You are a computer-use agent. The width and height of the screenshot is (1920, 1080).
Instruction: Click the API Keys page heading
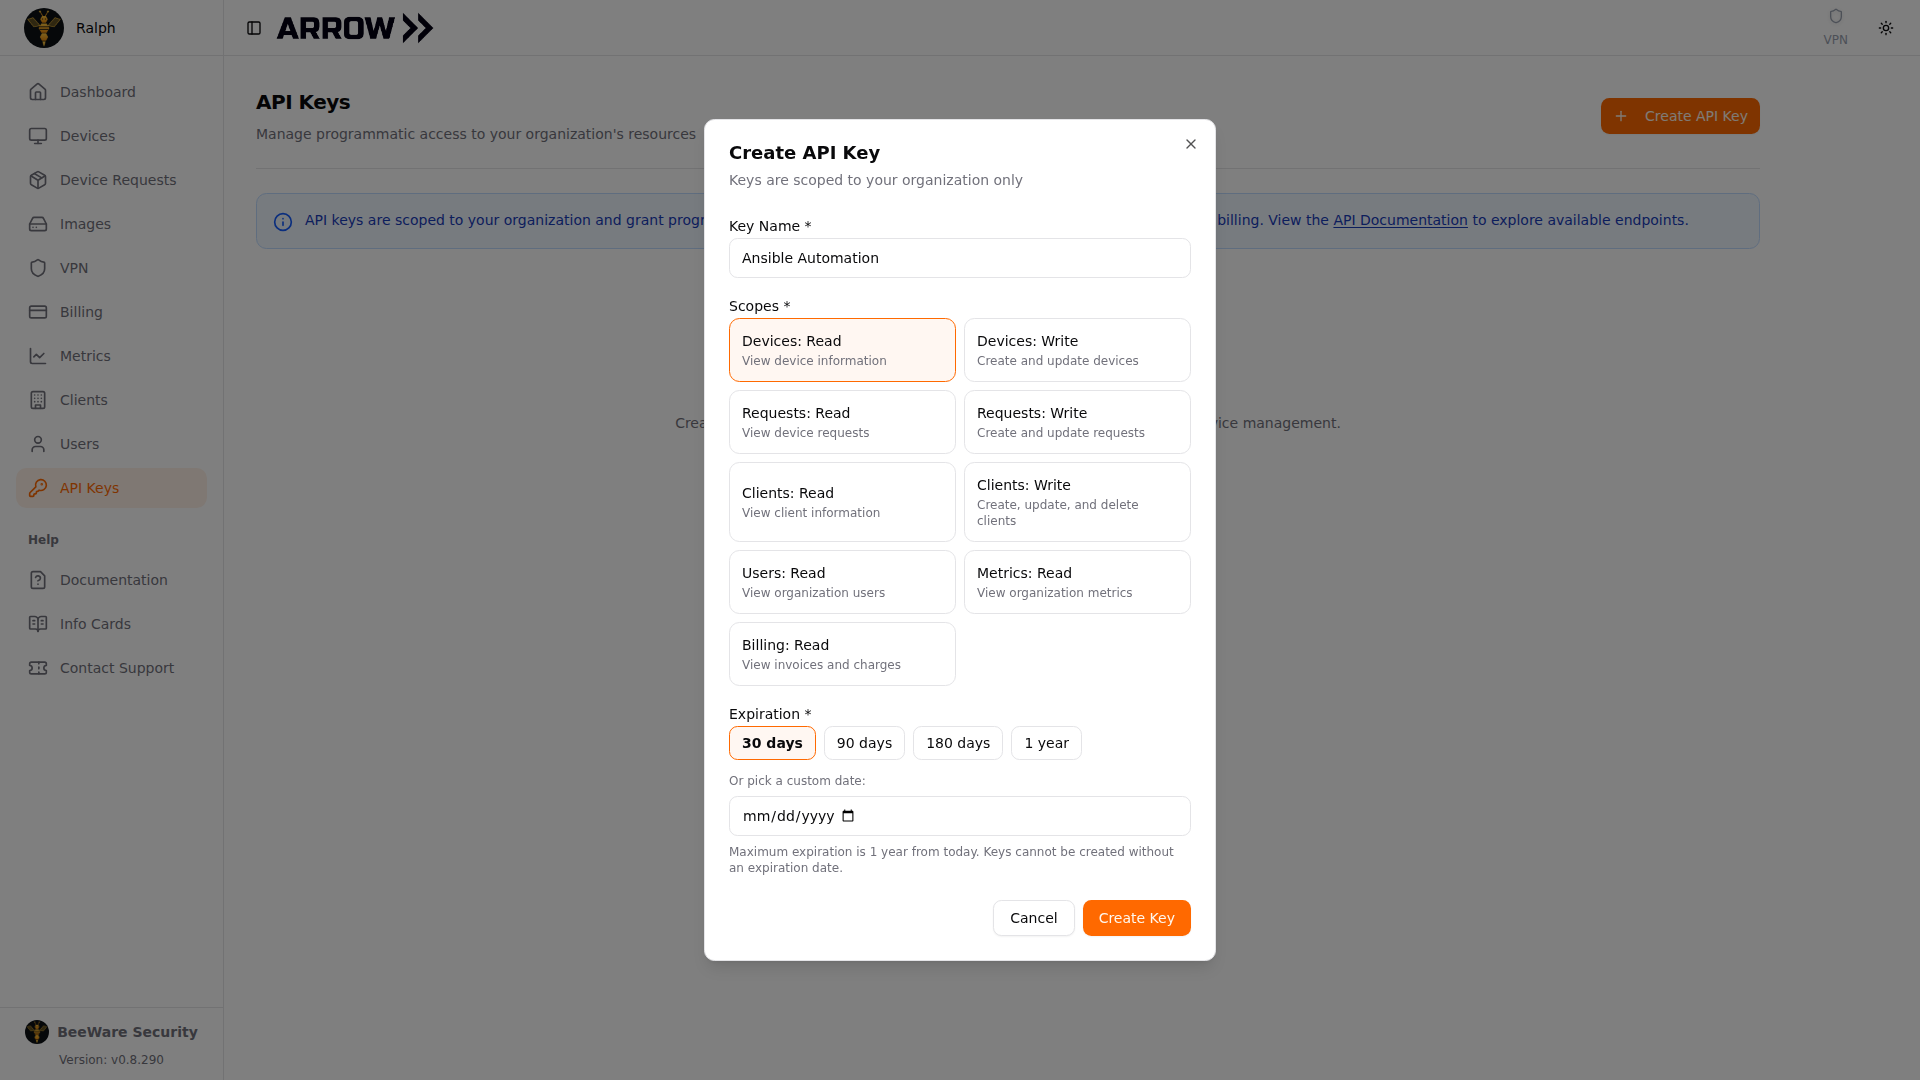[x=303, y=102]
